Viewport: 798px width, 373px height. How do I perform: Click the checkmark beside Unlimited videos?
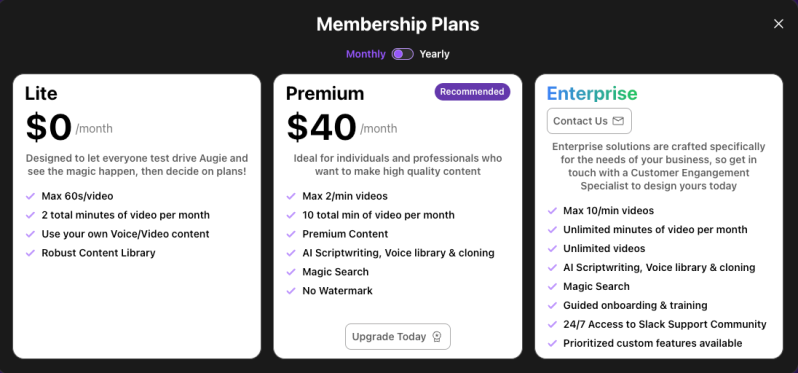click(x=552, y=249)
